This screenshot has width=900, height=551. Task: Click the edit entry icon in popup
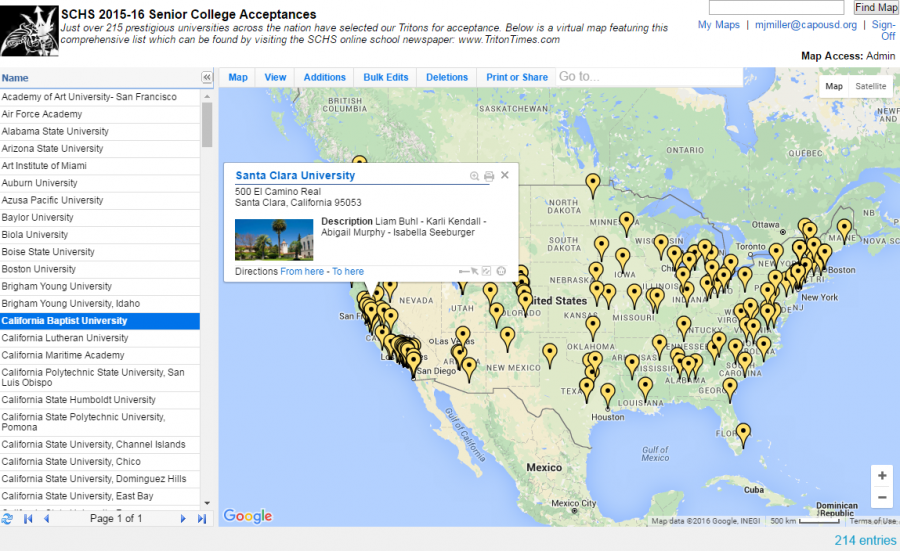[486, 271]
